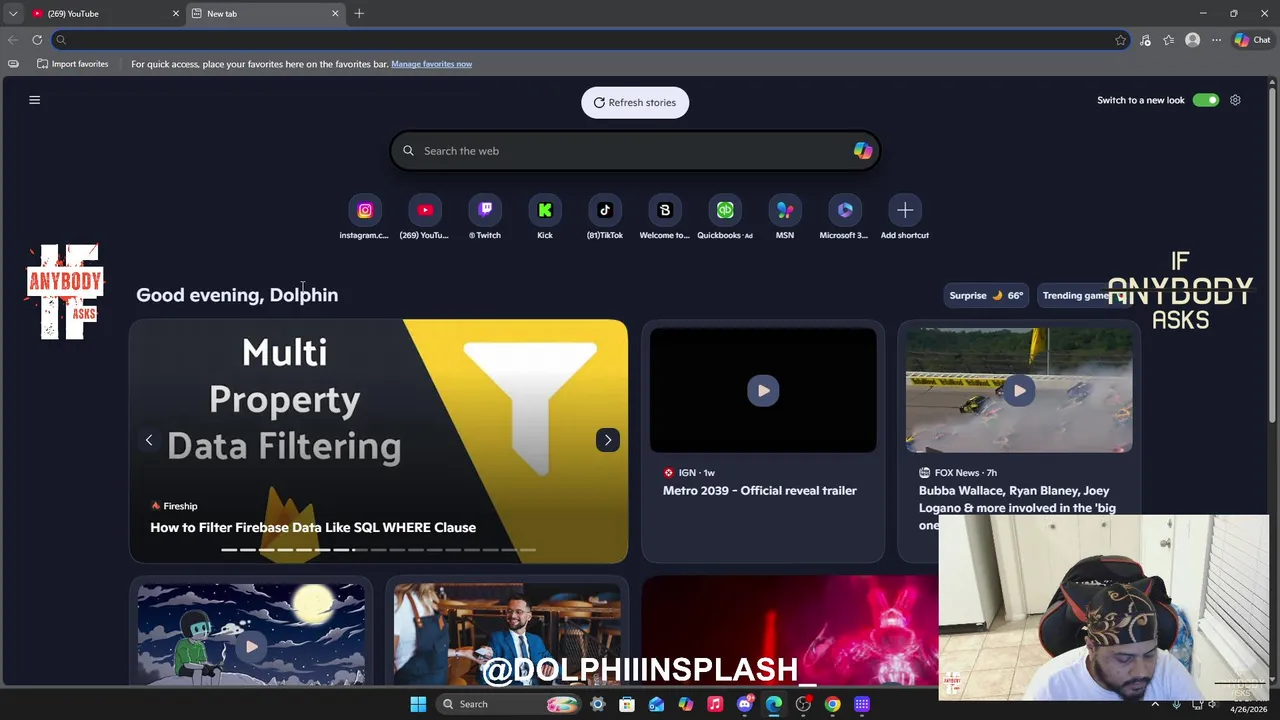Play the Metro 2039 trailer video
The image size is (1280, 720).
point(763,391)
